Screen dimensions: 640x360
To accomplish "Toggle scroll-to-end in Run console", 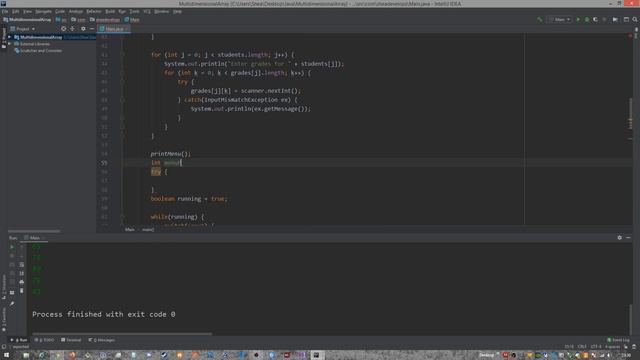I will [x=22, y=273].
